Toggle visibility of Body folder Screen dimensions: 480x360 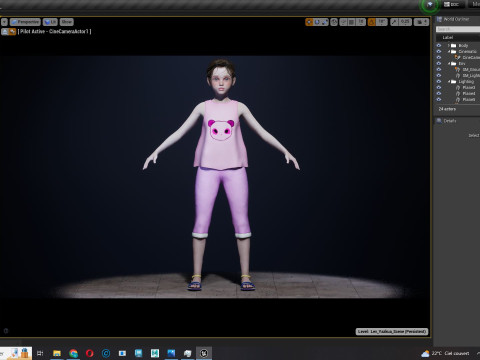point(439,45)
